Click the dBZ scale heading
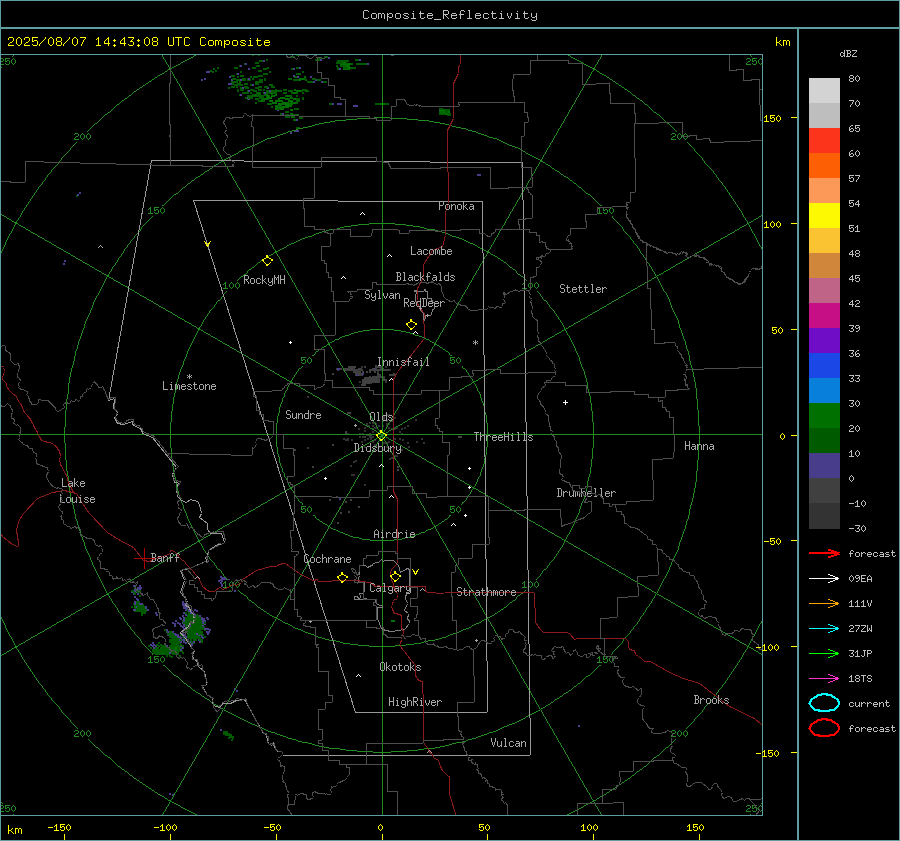Viewport: 900px width, 841px height. coord(848,53)
